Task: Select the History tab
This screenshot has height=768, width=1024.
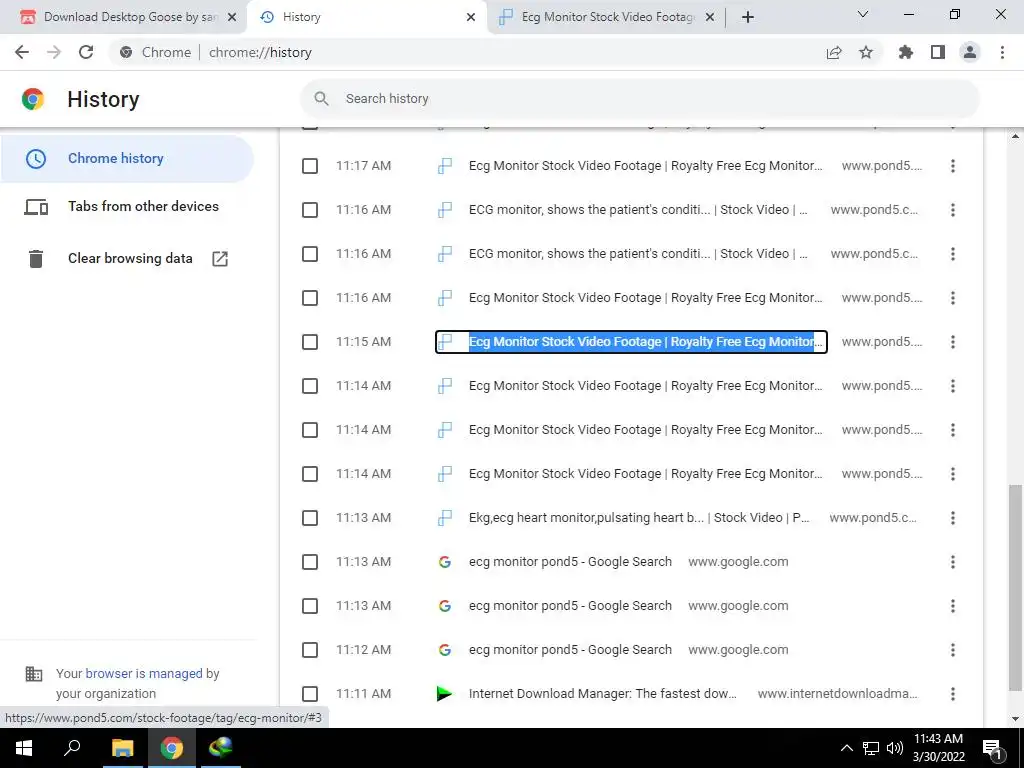Action: pos(366,18)
